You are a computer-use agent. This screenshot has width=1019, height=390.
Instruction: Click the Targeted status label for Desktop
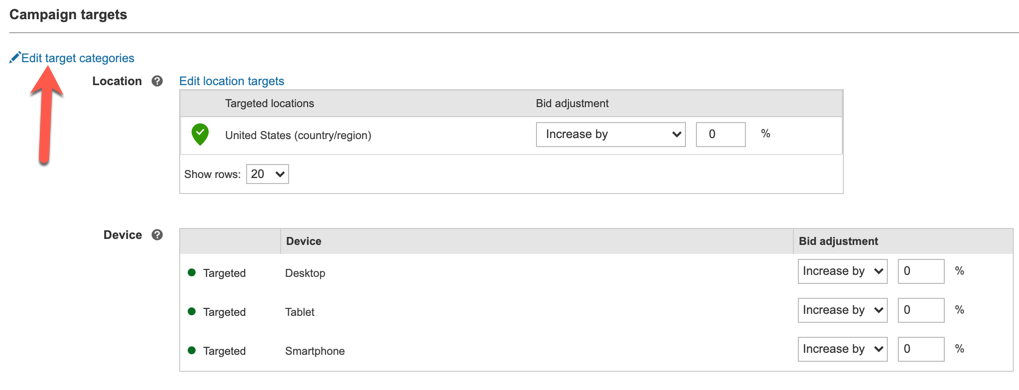pos(224,274)
